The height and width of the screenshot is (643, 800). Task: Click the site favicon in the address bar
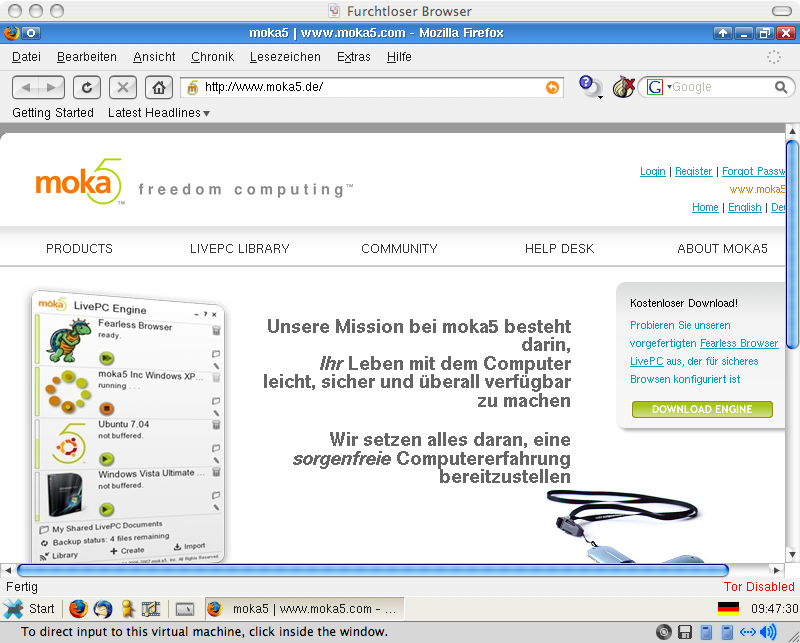(192, 87)
